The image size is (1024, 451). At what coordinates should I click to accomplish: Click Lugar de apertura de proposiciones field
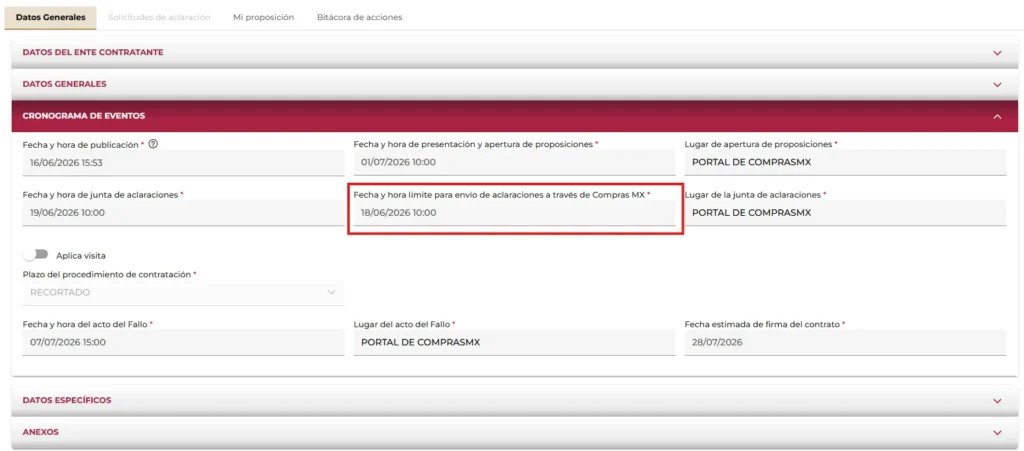(x=845, y=163)
